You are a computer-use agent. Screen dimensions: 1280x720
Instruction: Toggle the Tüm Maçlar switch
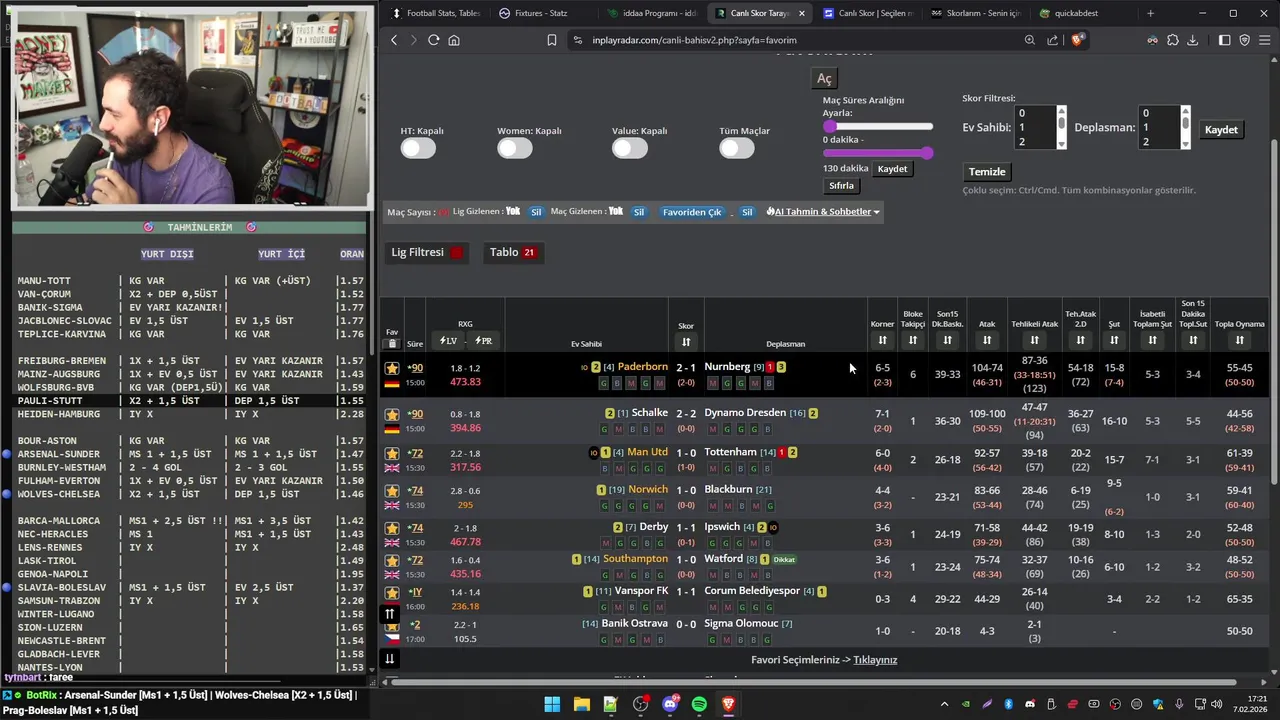click(x=737, y=148)
